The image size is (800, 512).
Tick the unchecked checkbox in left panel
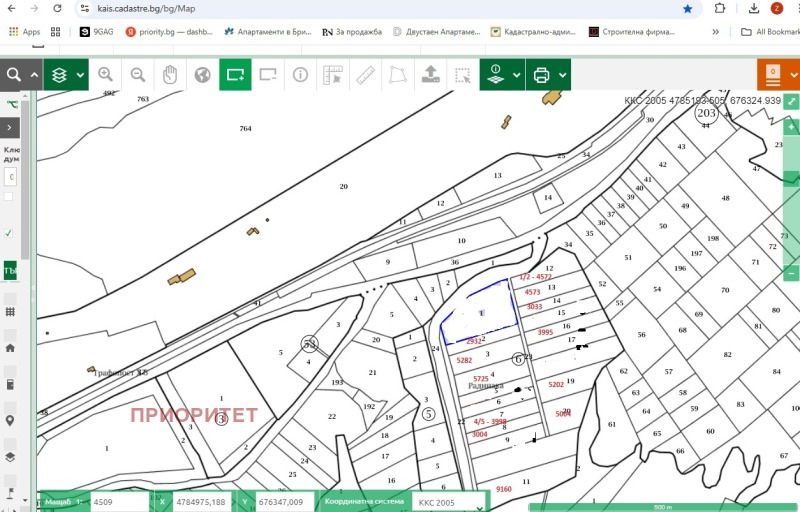10,196
